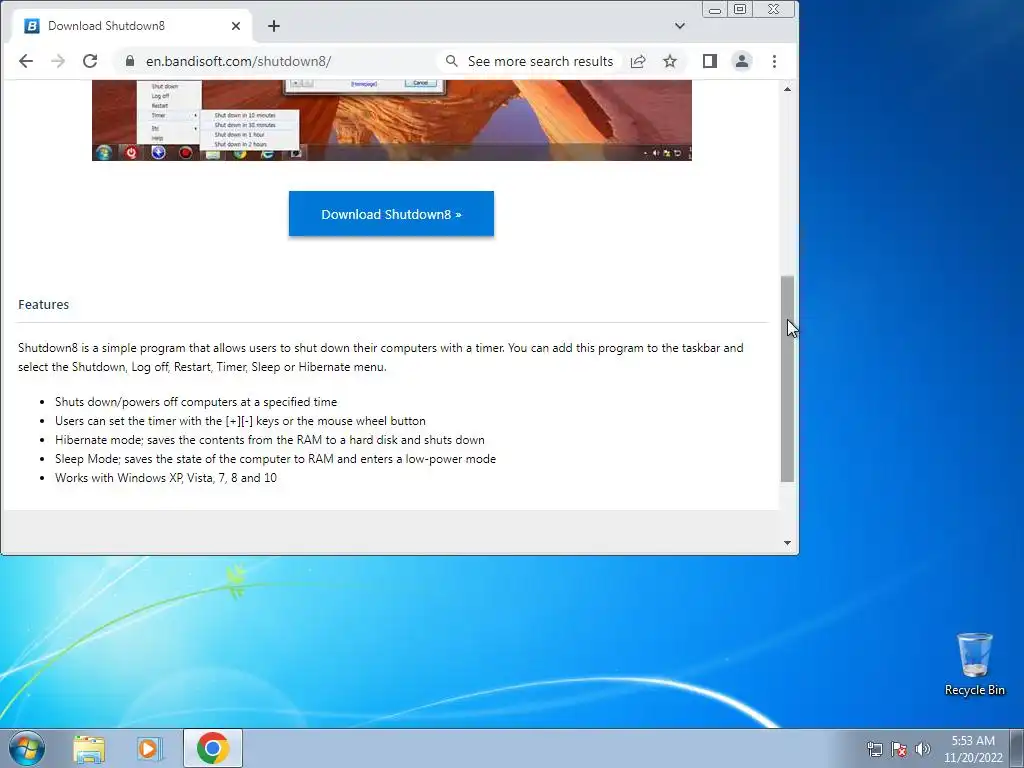Click the Sleep Mode bullet text

click(x=276, y=459)
